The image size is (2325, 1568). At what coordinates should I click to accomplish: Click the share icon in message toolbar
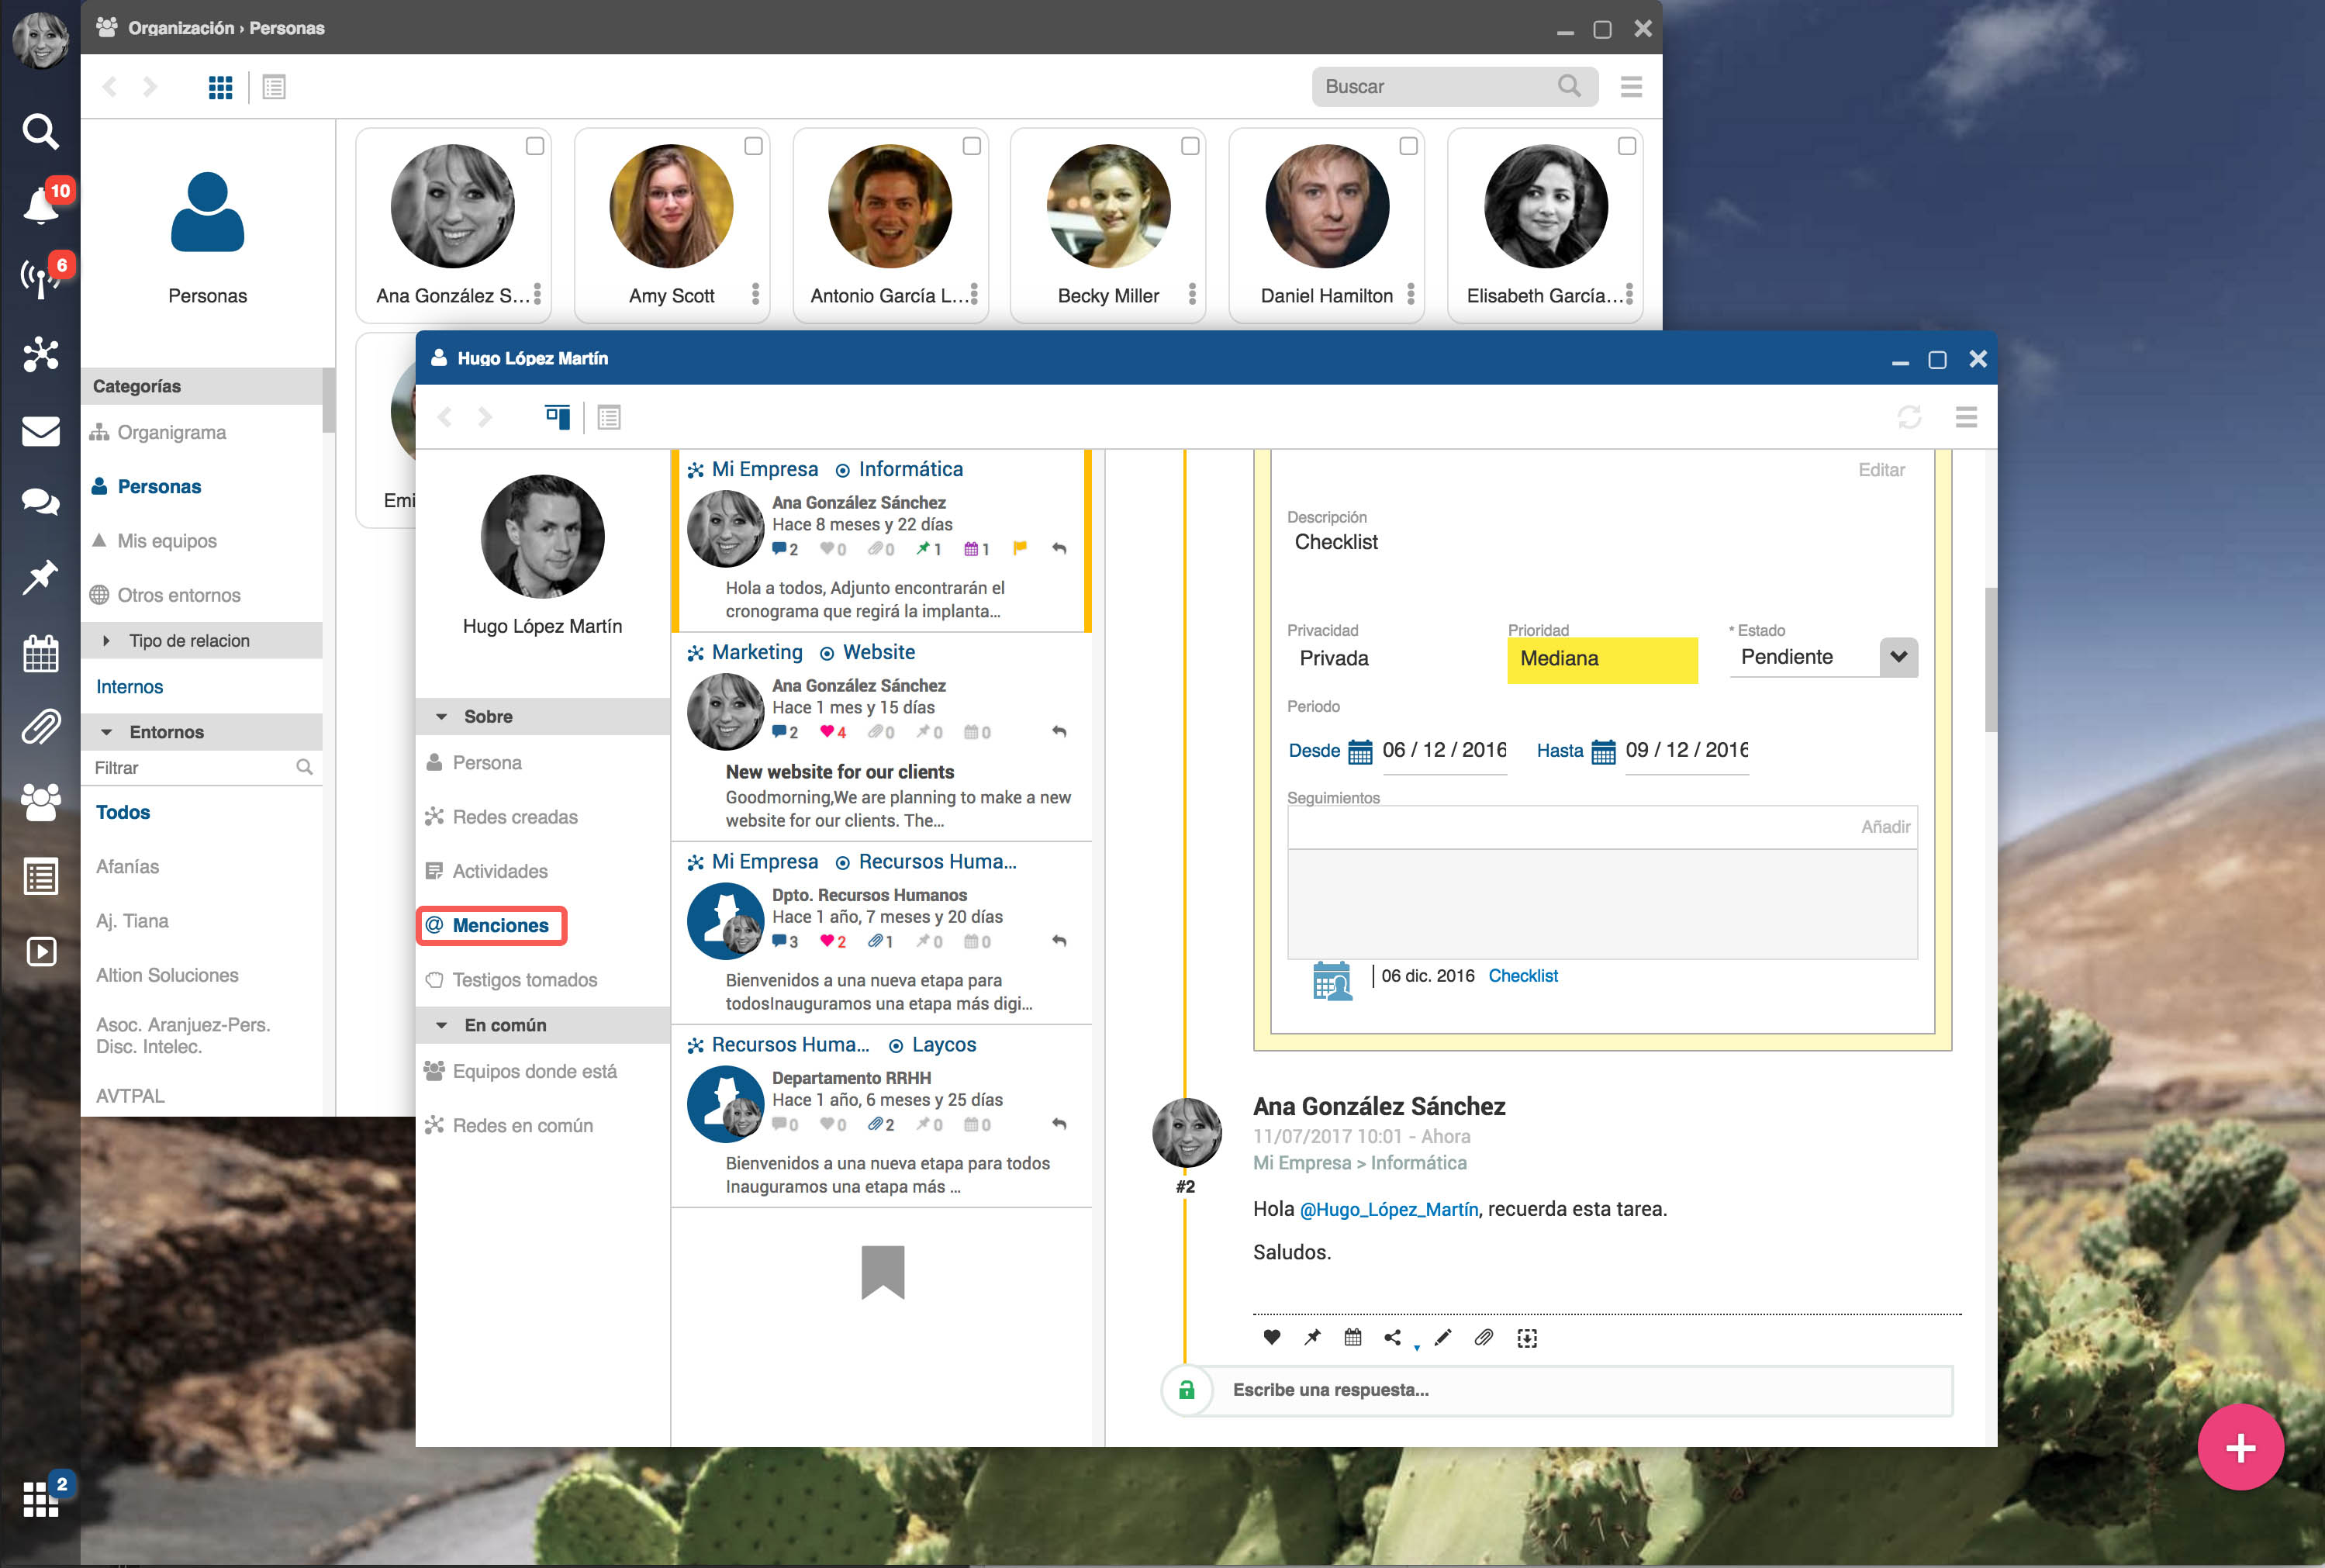1392,1337
